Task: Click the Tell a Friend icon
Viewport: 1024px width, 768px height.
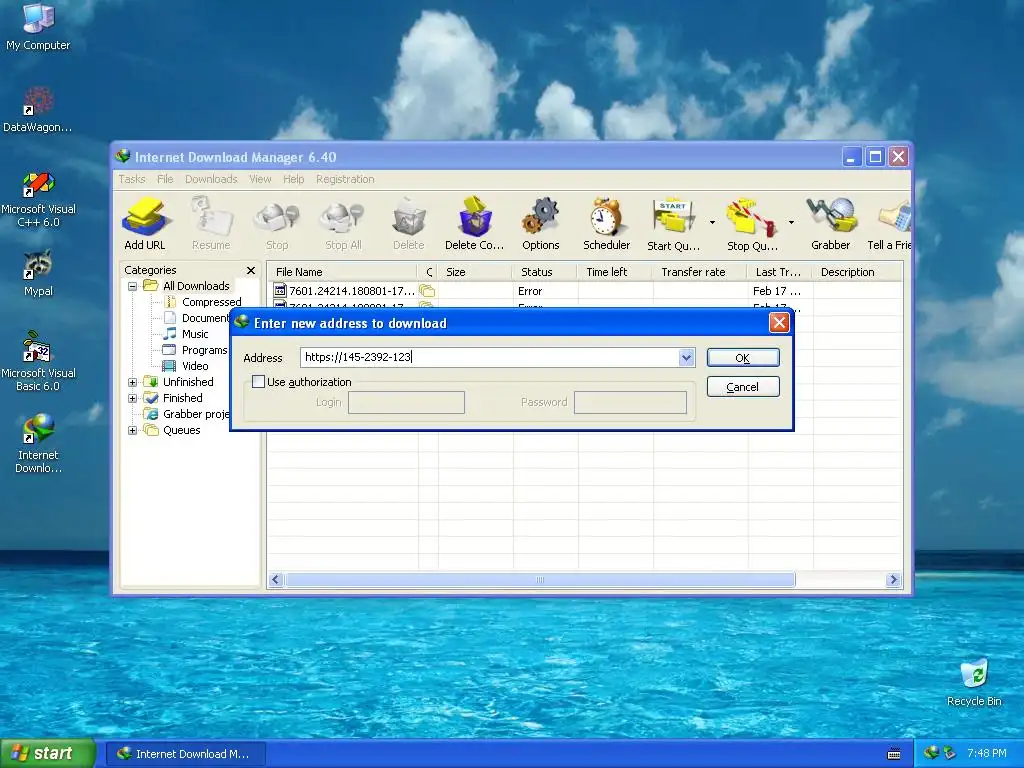Action: (895, 217)
